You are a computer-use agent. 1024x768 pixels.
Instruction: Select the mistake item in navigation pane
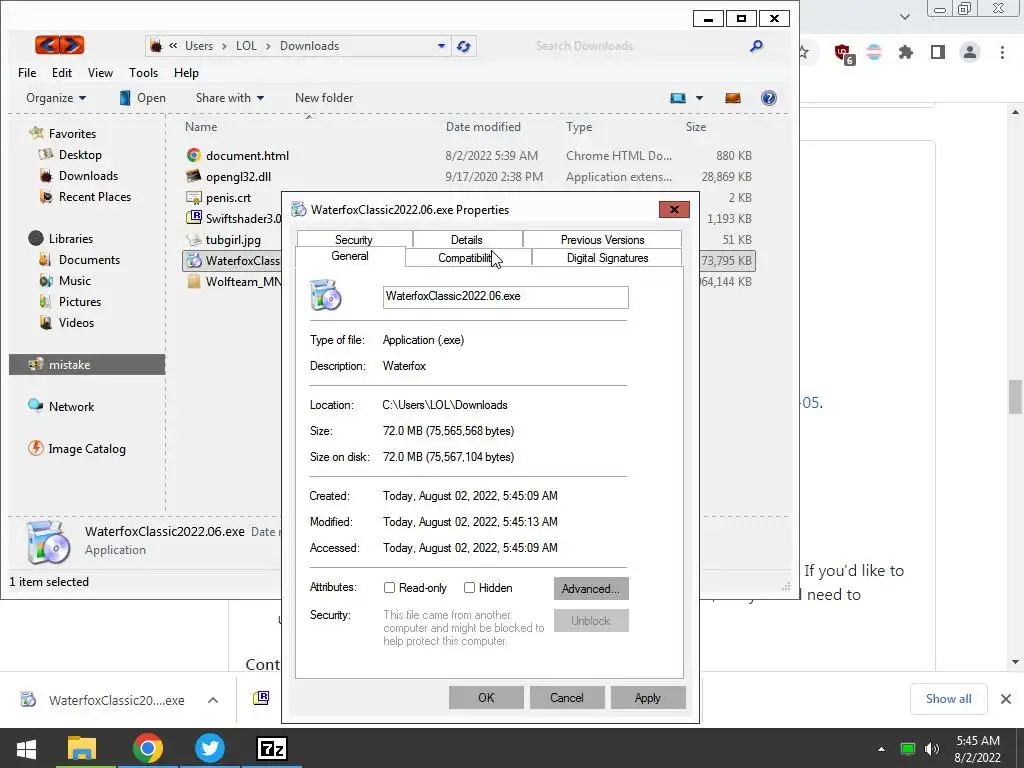pyautogui.click(x=87, y=364)
